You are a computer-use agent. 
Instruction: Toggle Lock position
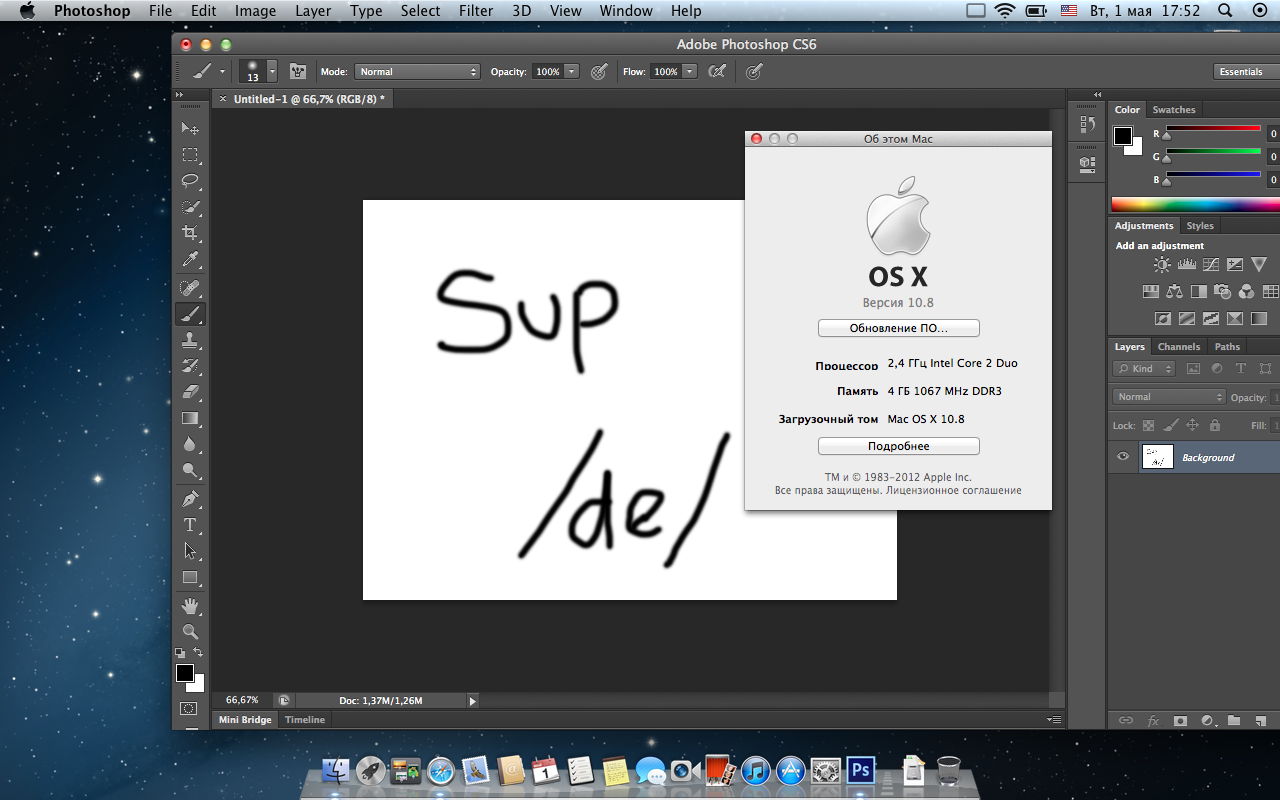tap(1192, 425)
